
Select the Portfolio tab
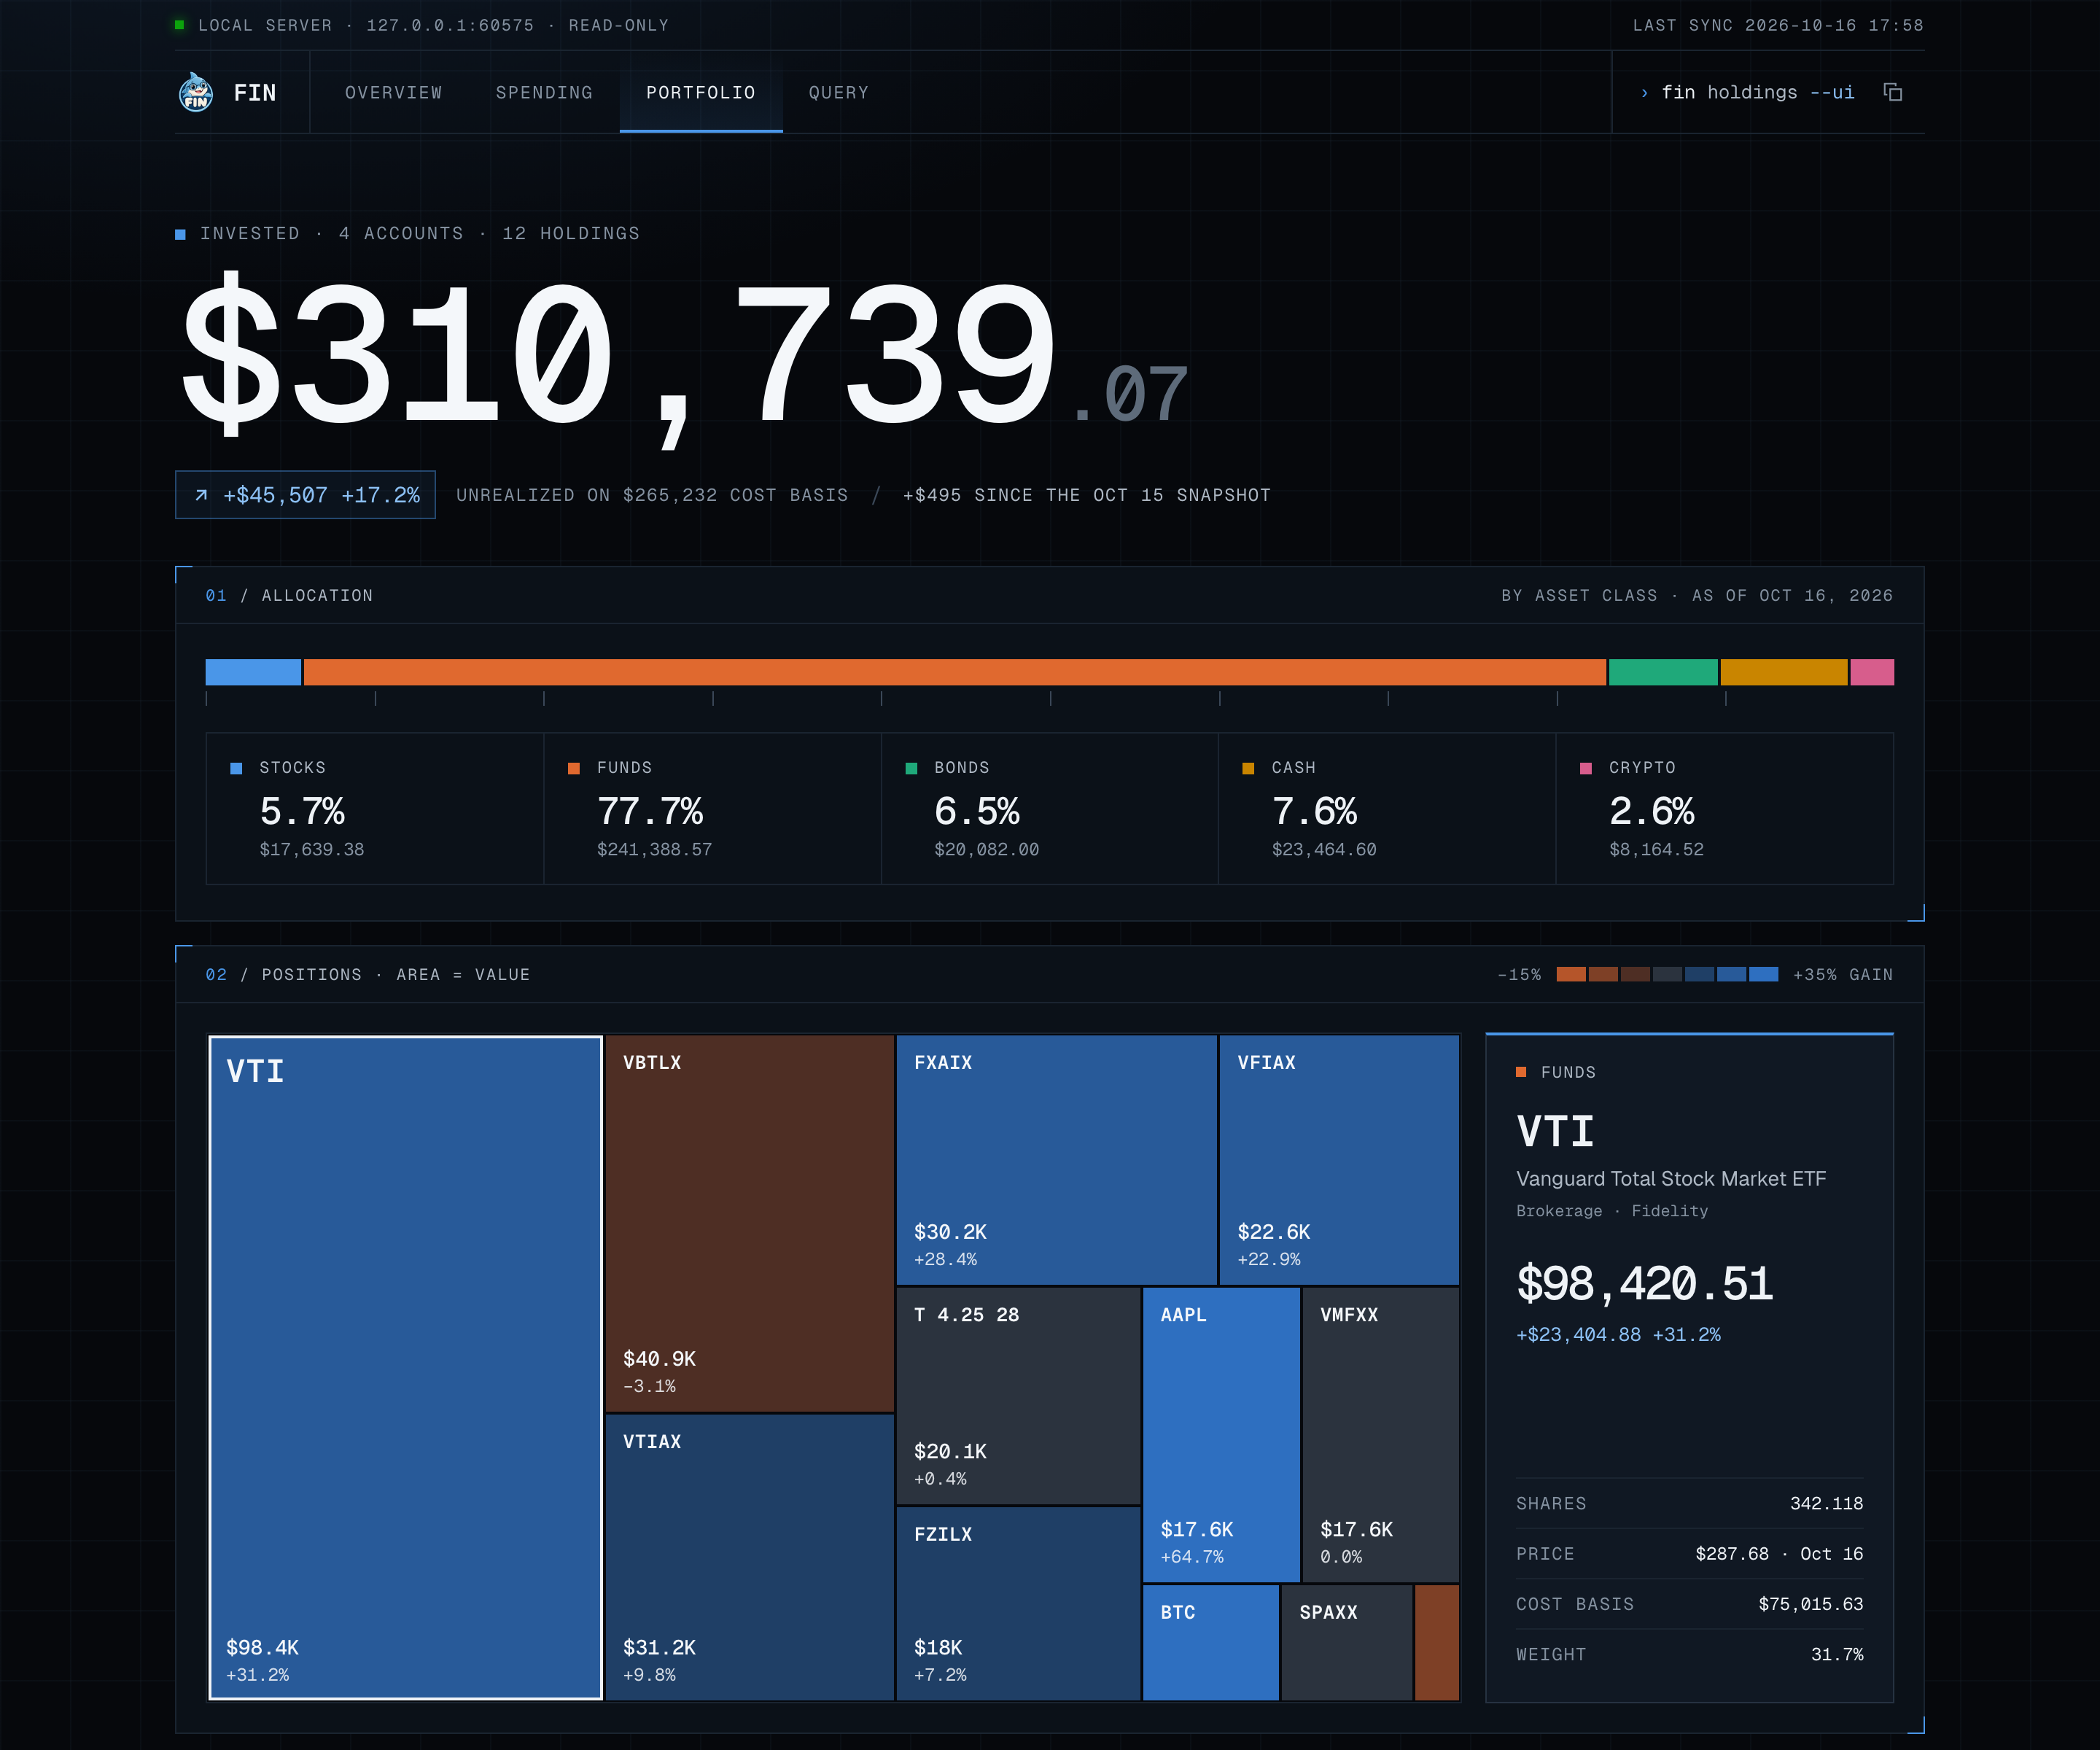[701, 92]
